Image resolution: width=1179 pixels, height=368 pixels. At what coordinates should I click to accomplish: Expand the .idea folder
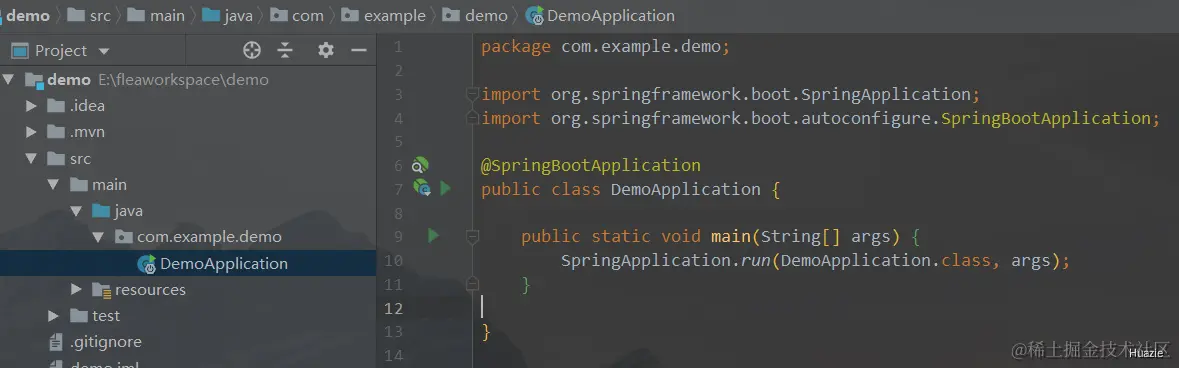click(x=31, y=106)
